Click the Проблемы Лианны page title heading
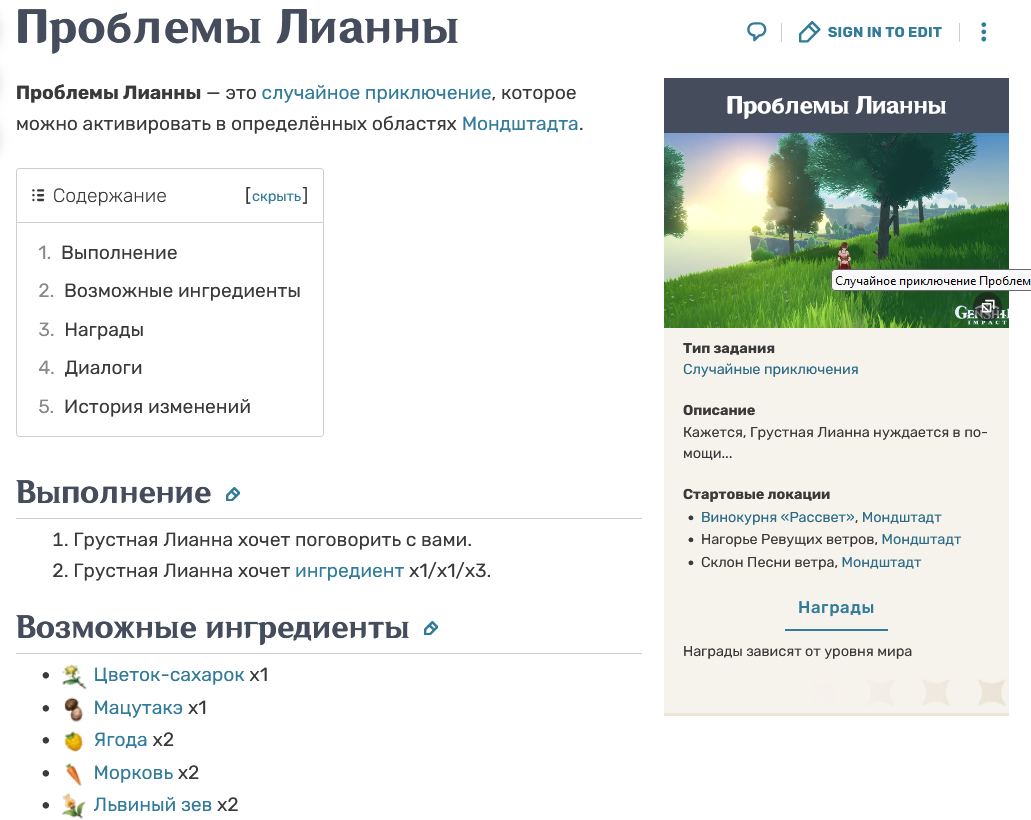 (x=237, y=28)
